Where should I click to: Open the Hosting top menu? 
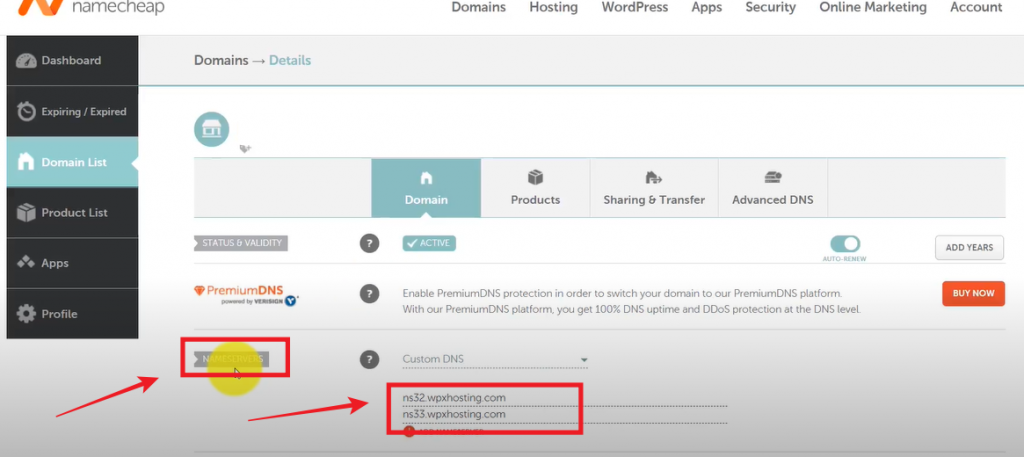coord(553,7)
